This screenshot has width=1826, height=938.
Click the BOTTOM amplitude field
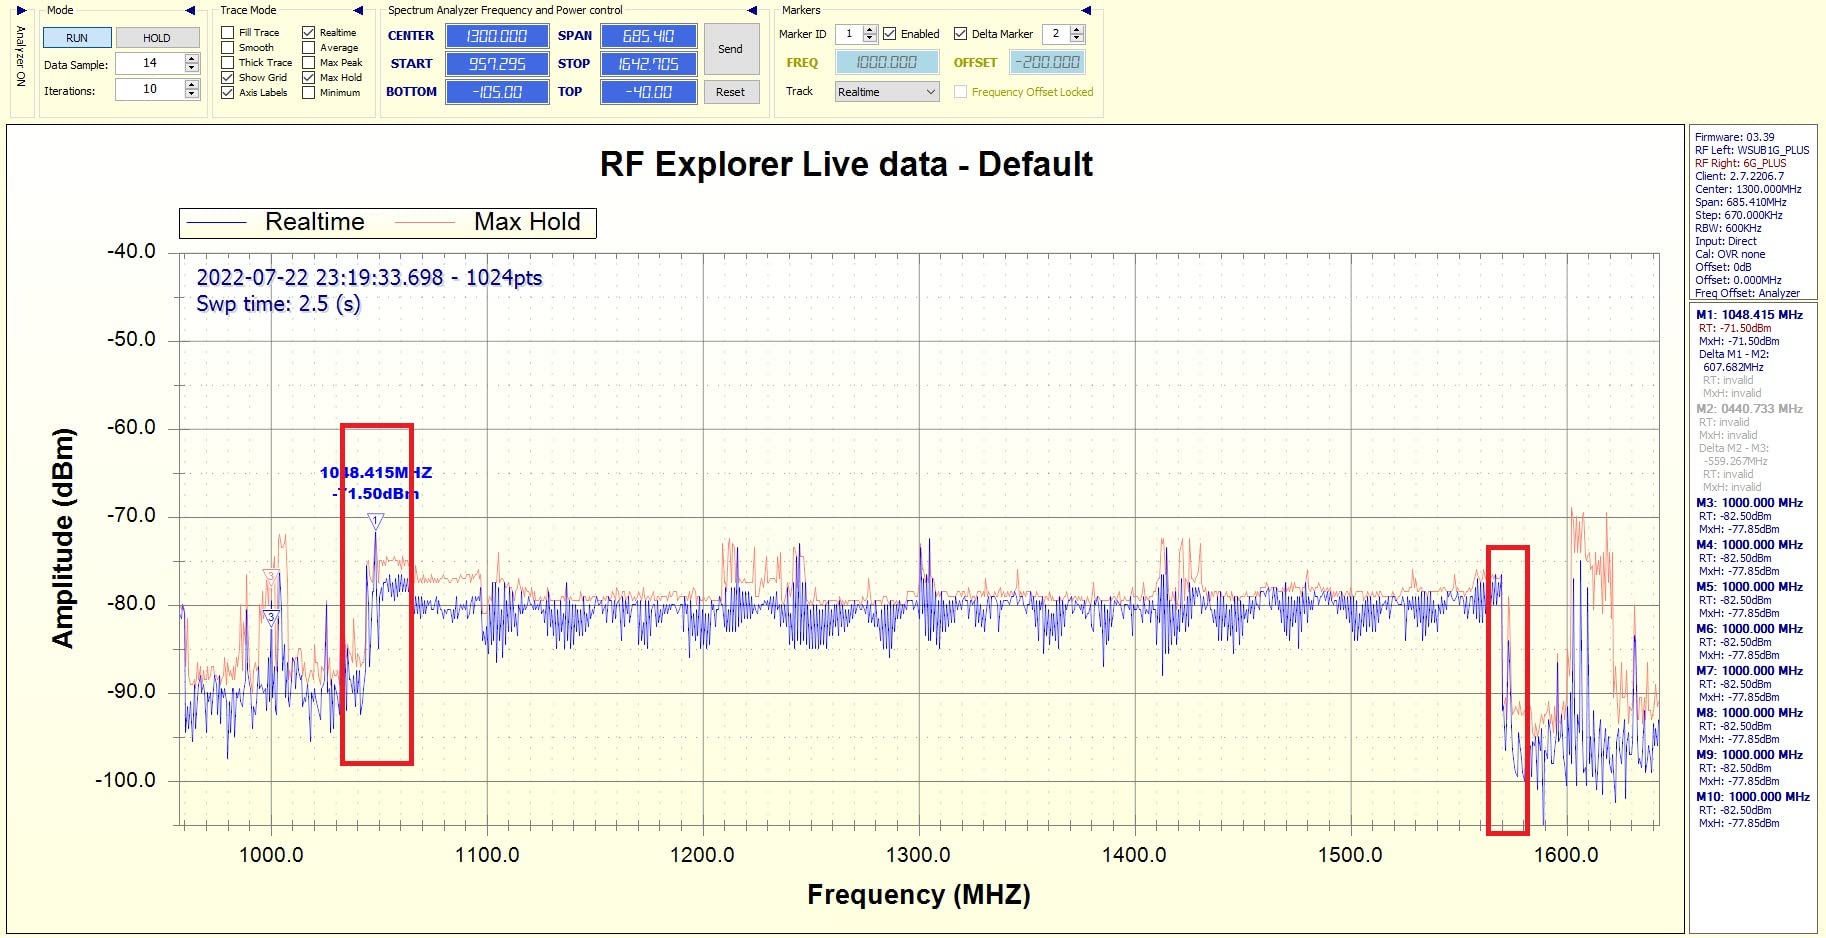[497, 92]
